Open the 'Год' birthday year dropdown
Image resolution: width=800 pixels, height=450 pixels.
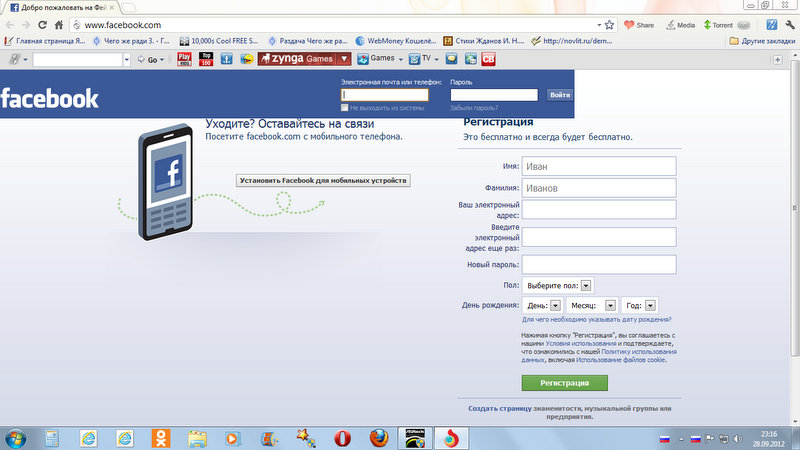pyautogui.click(x=640, y=305)
